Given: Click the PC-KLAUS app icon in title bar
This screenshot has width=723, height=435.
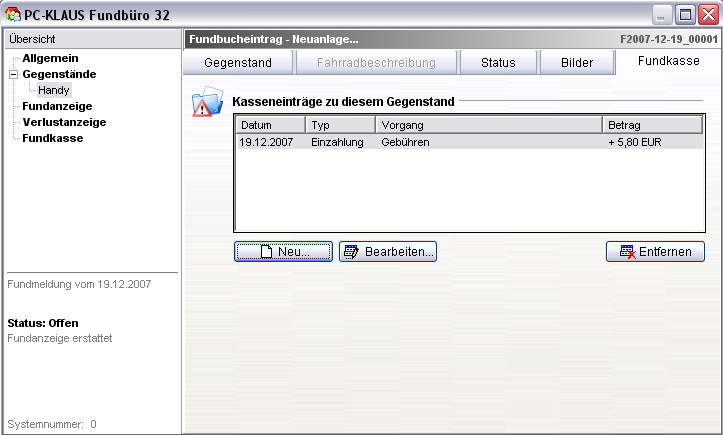Looking at the screenshot, I should [12, 14].
